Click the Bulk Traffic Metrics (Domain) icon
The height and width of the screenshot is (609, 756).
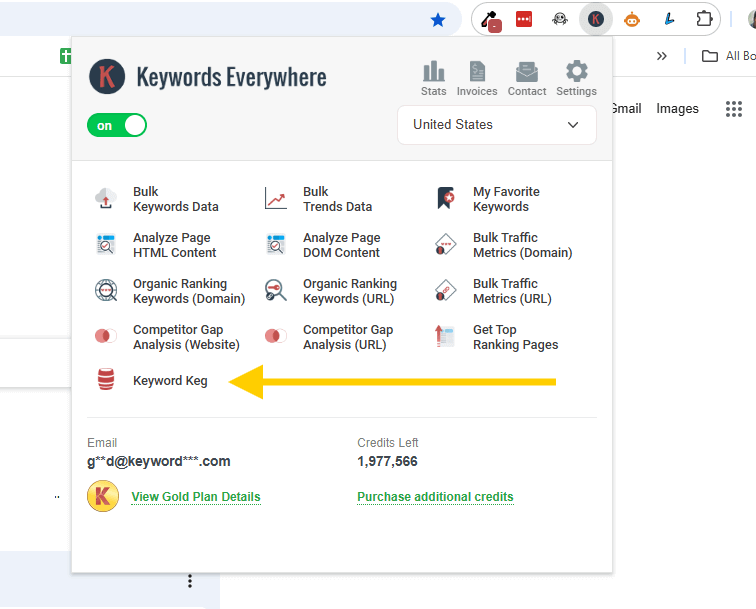pos(445,244)
